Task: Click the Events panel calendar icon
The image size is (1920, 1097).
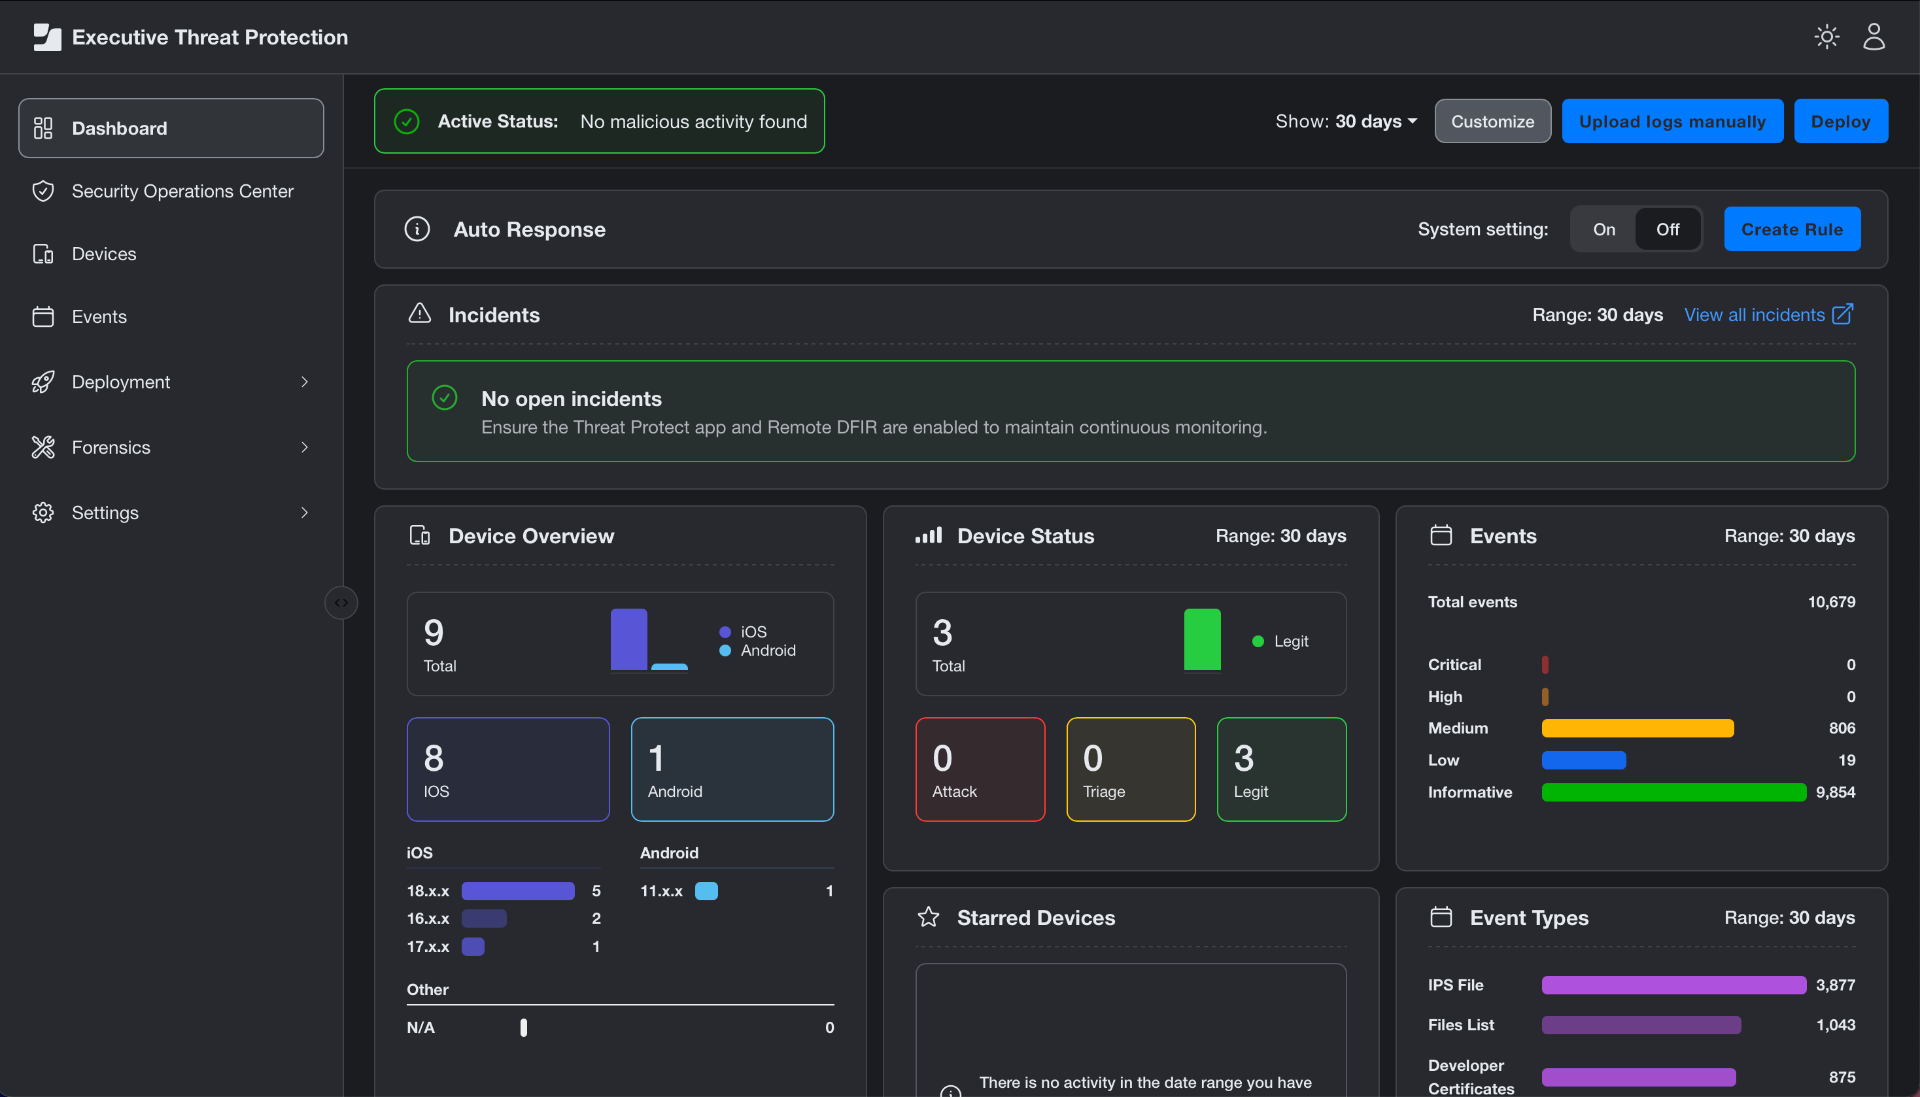Action: click(x=1441, y=535)
